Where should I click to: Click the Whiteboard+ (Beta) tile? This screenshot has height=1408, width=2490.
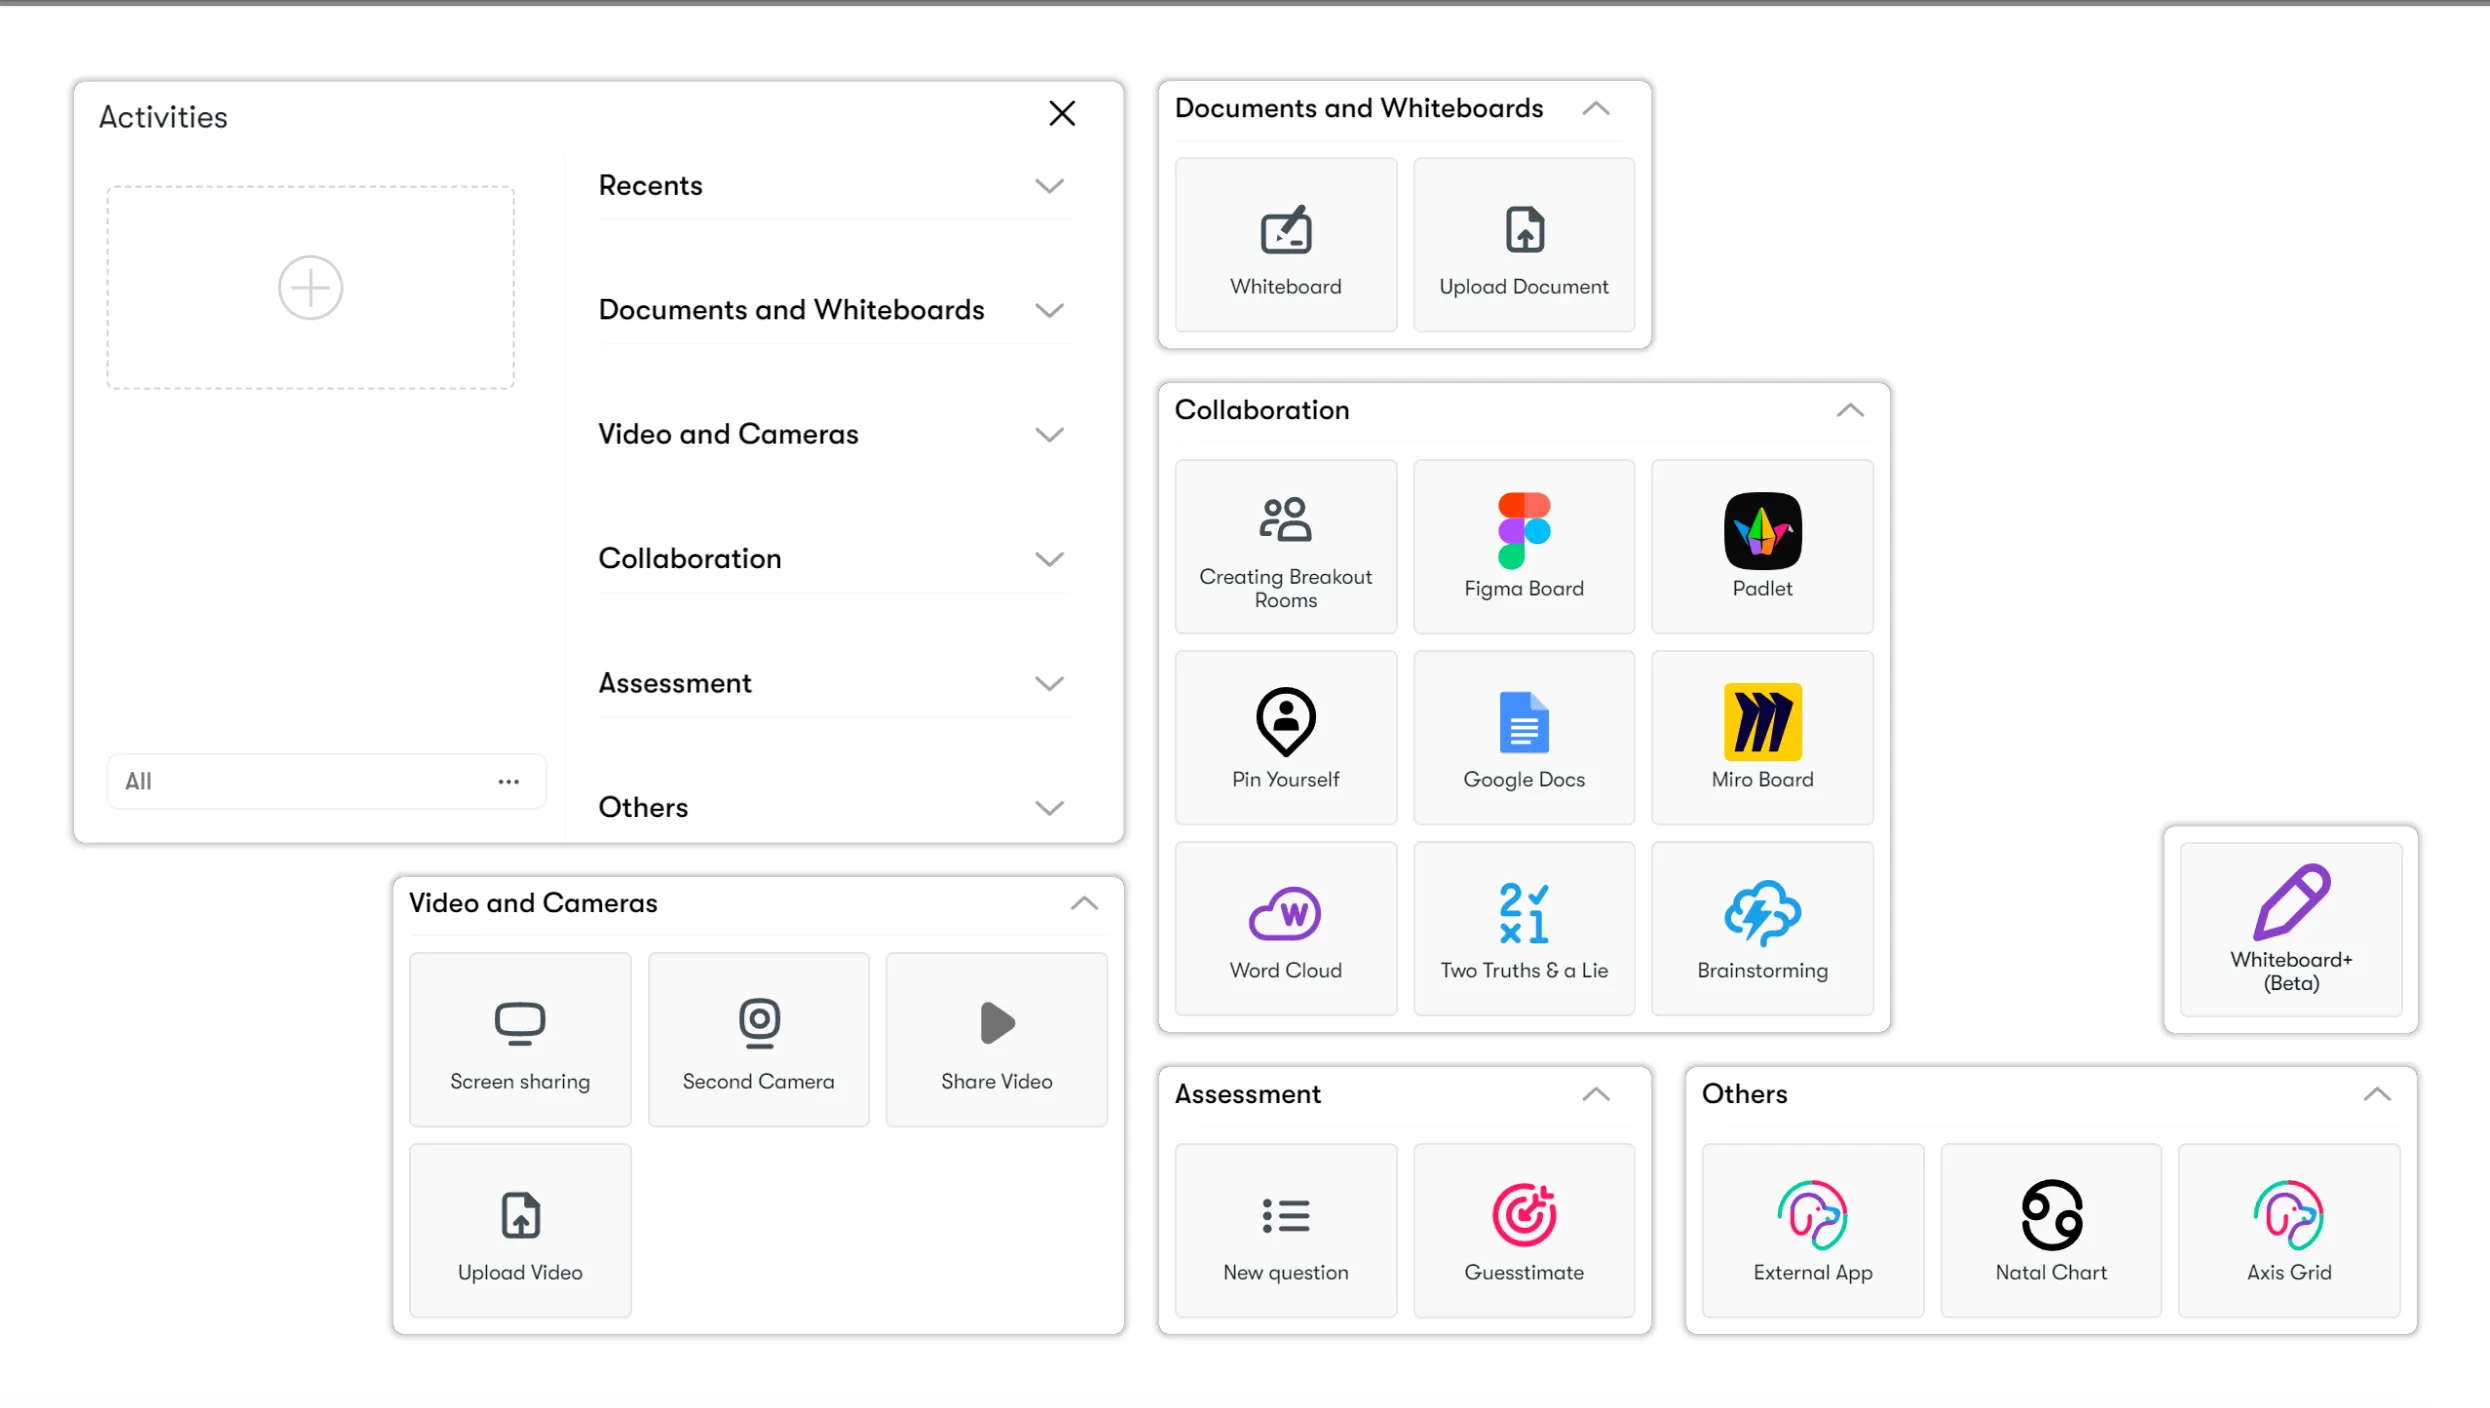click(x=2290, y=928)
